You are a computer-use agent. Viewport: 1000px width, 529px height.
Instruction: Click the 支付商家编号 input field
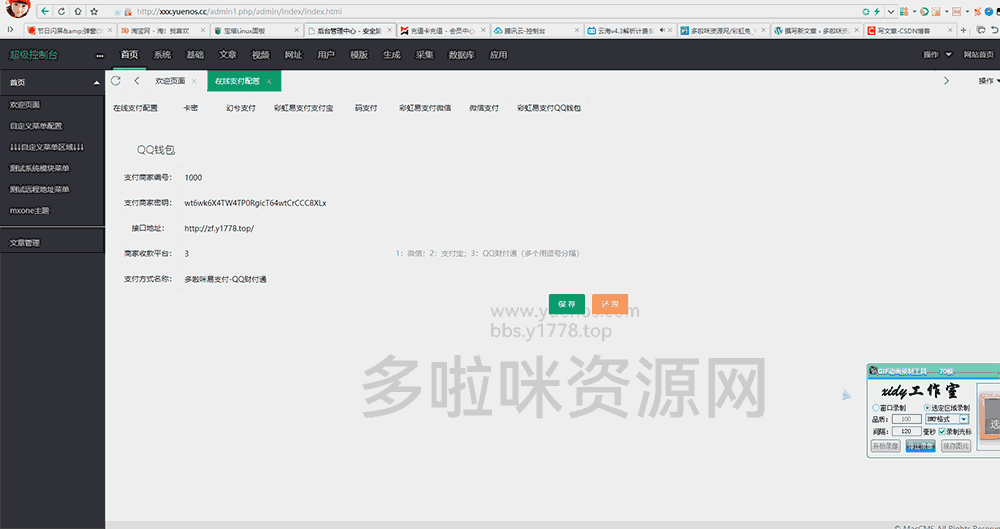pos(285,177)
